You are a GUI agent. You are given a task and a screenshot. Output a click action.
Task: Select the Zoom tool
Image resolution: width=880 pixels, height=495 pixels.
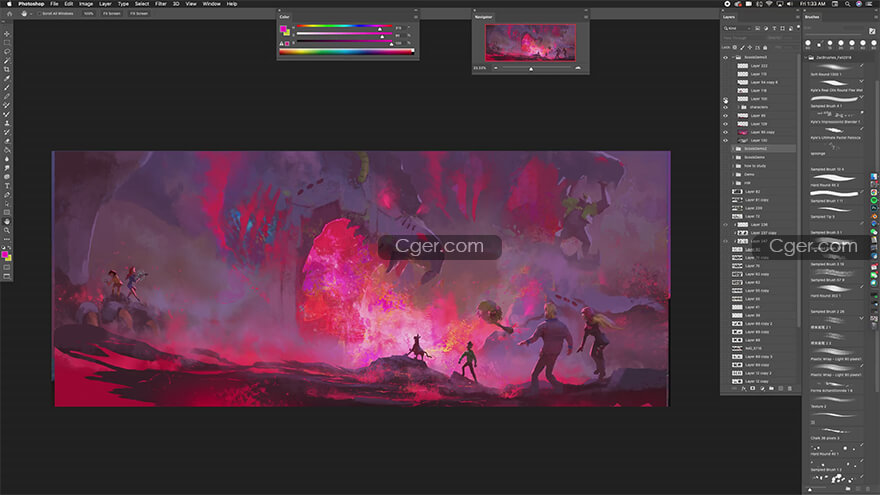(x=7, y=230)
